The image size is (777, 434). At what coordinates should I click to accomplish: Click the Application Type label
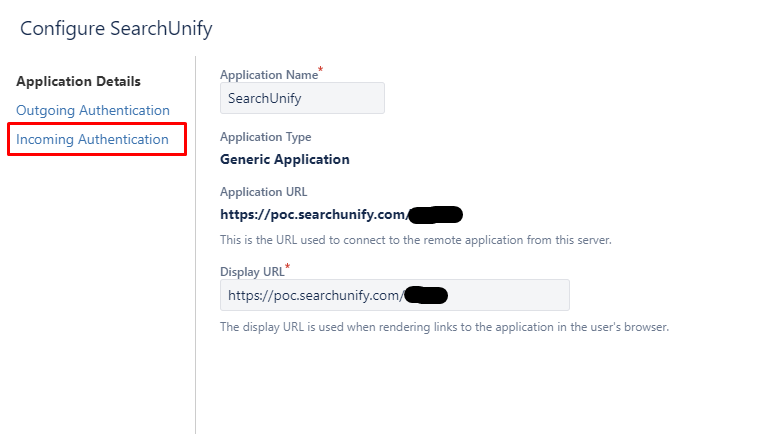[265, 137]
